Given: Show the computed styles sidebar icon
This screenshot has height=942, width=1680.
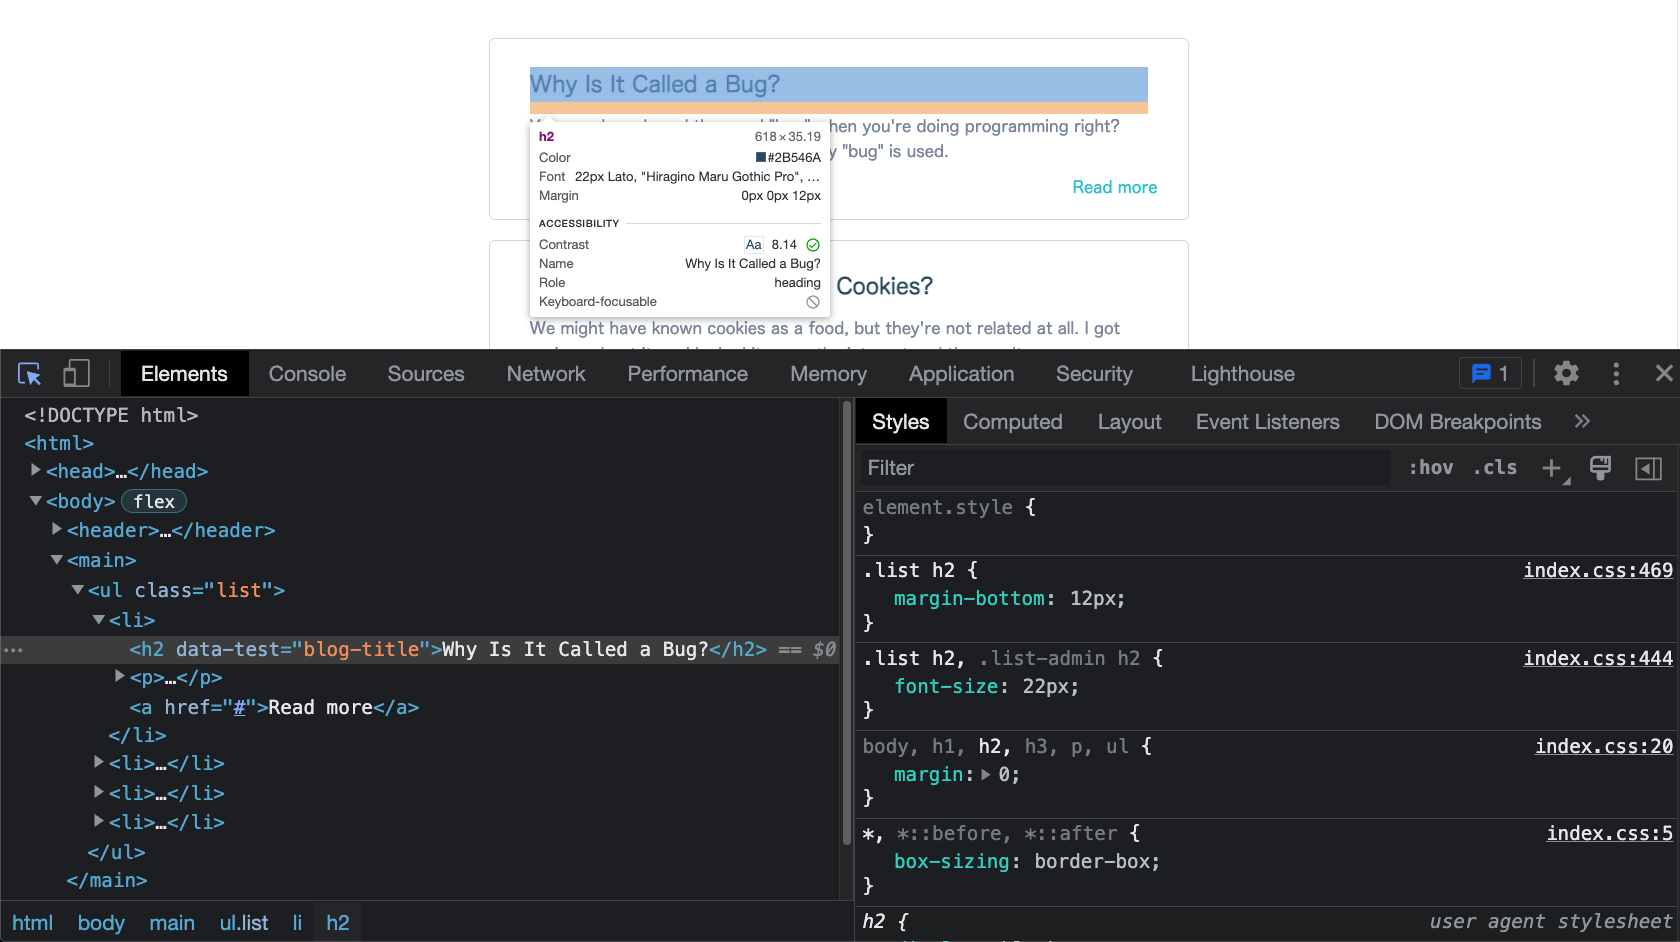Looking at the screenshot, I should 1648,468.
